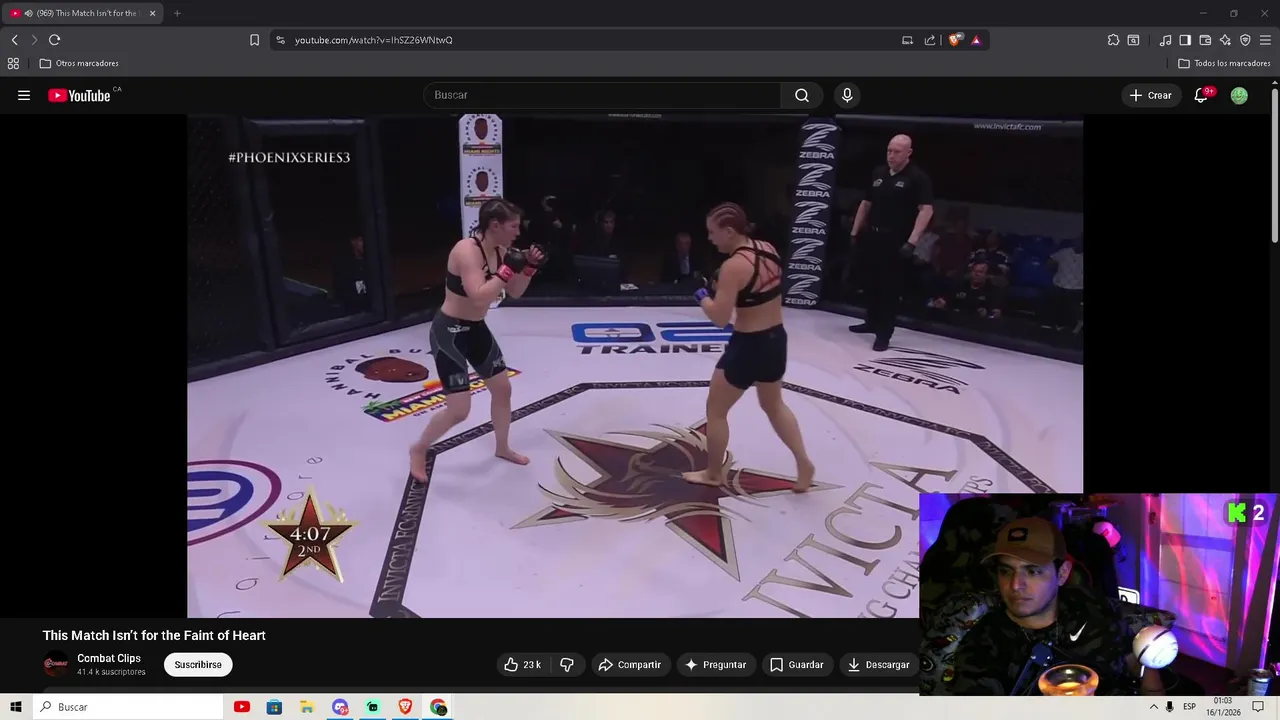Open the YouTube guide hamburger menu

(24, 95)
